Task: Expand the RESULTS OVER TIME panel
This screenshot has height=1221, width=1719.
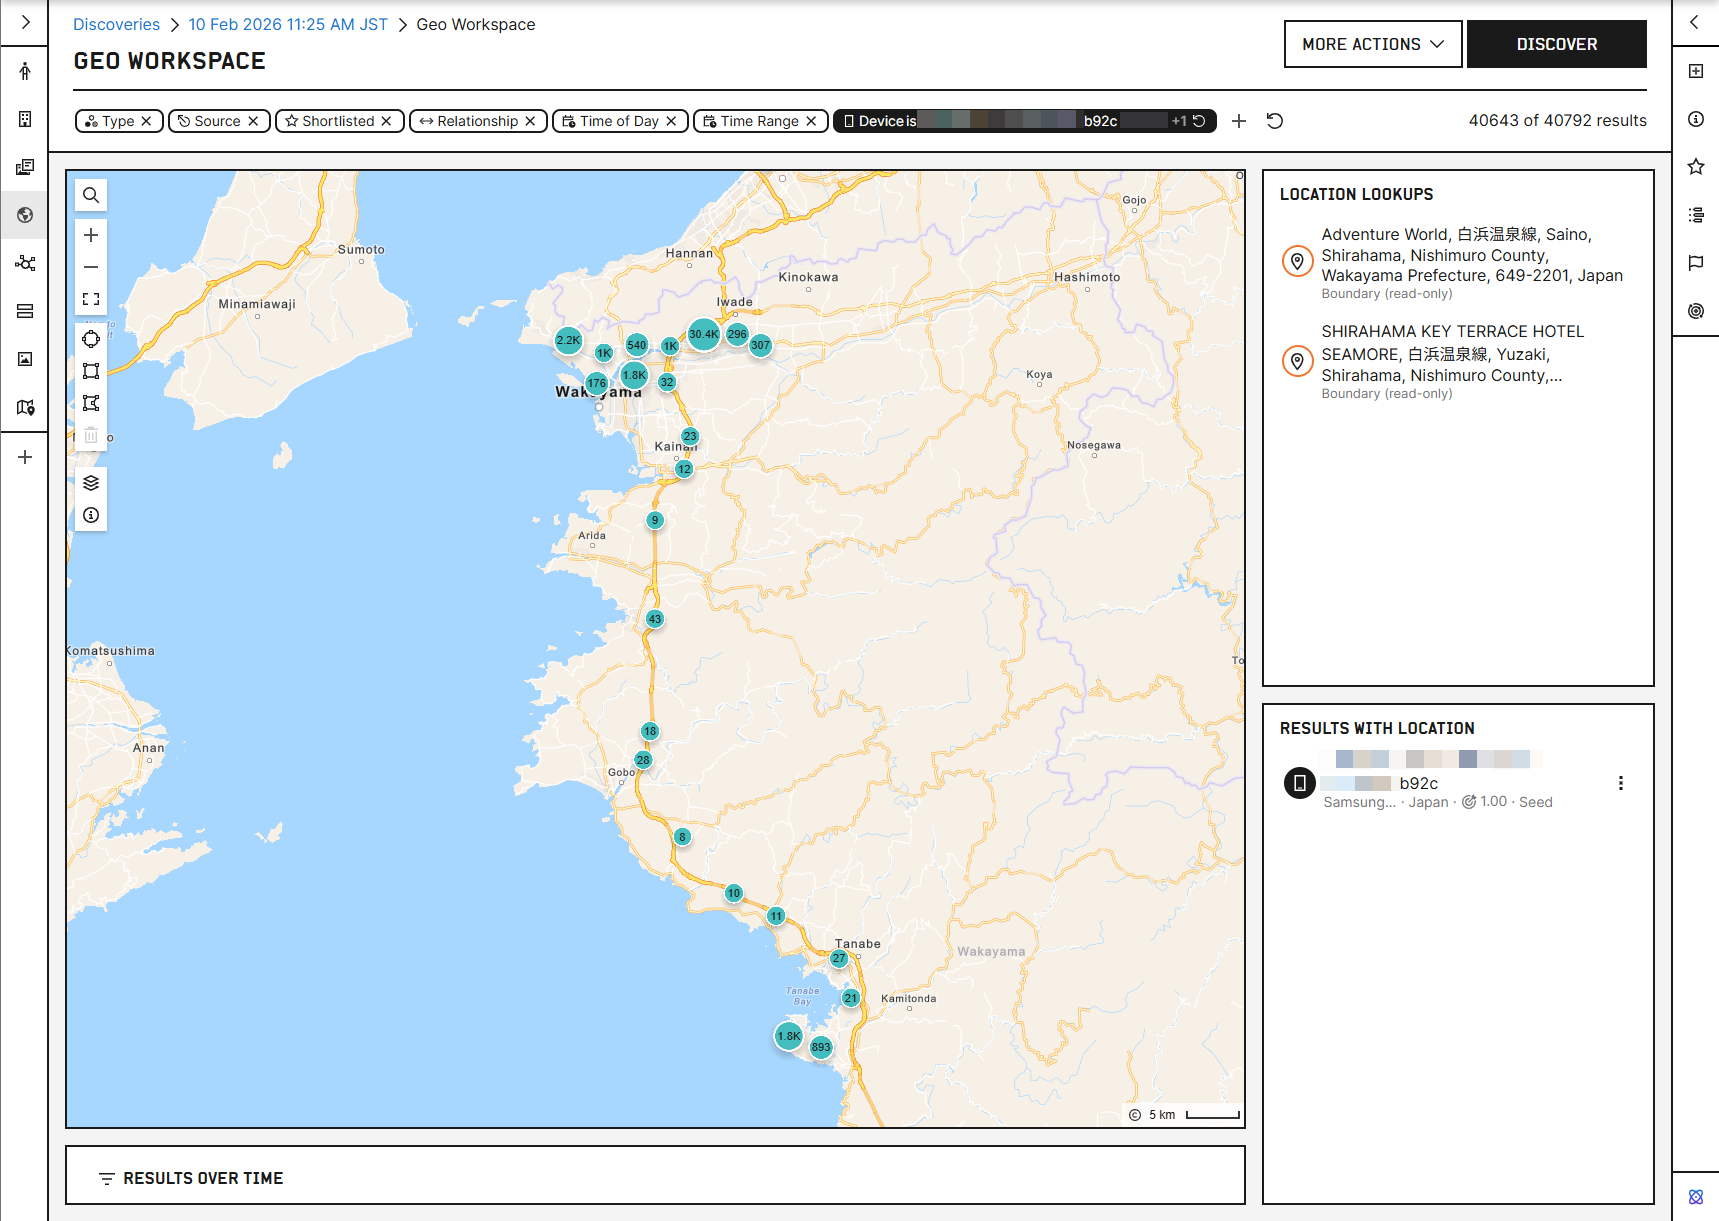Action: (203, 1178)
